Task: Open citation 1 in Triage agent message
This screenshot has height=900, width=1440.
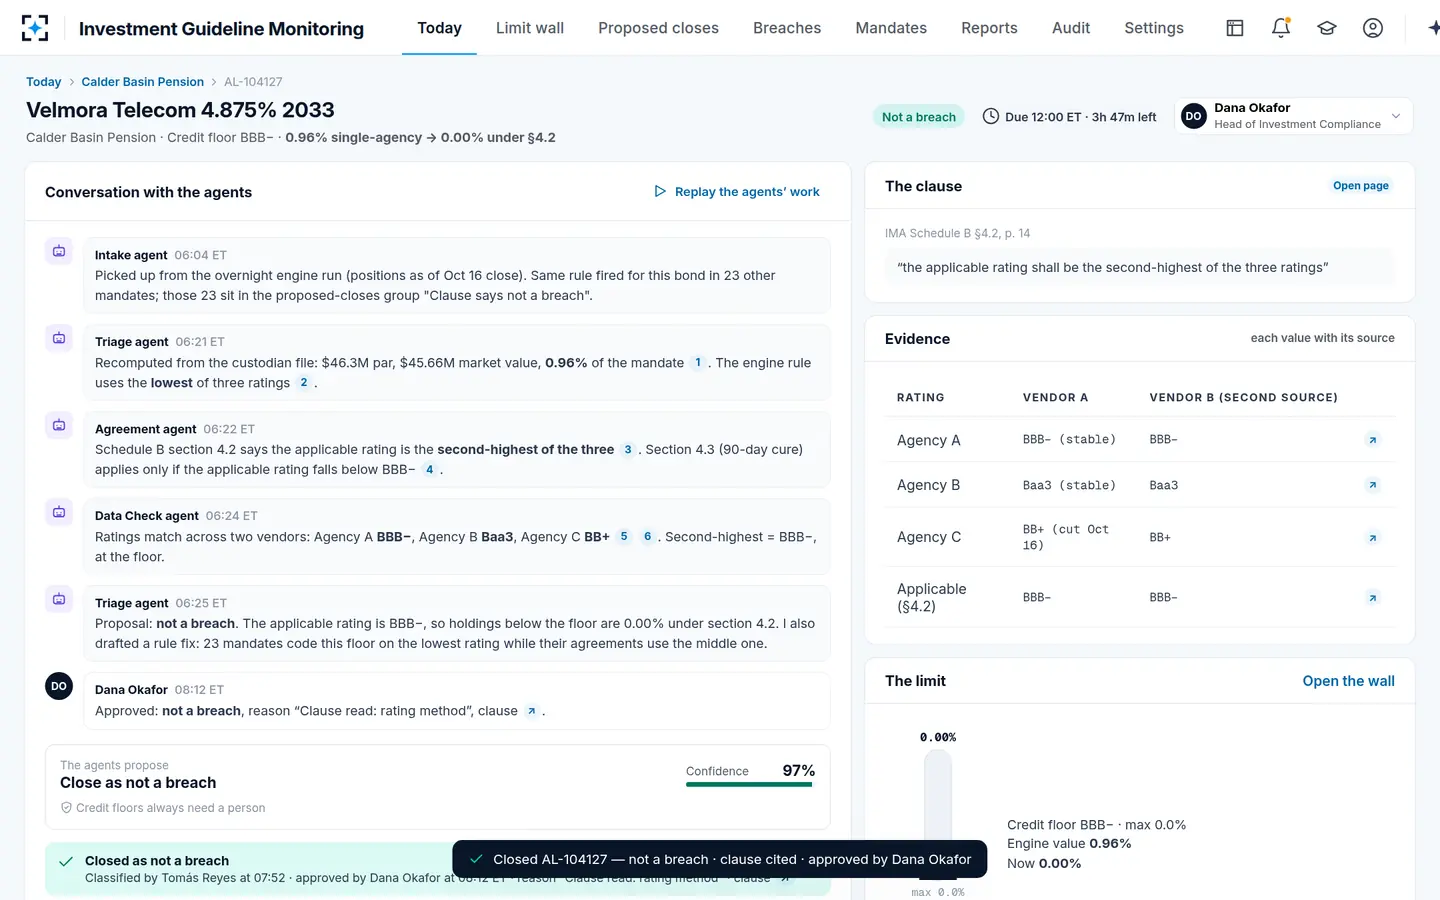Action: (698, 363)
